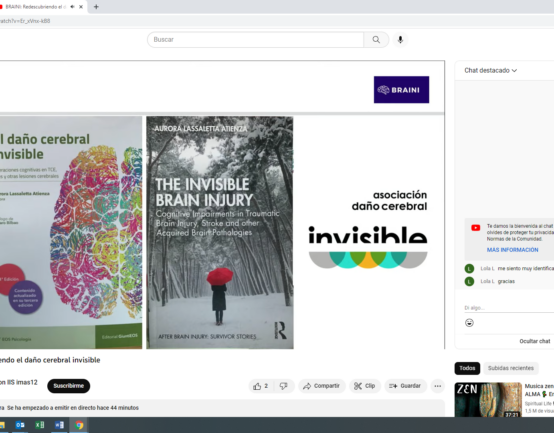Hide chat with Ocultar chat
554x433 pixels.
pos(535,341)
